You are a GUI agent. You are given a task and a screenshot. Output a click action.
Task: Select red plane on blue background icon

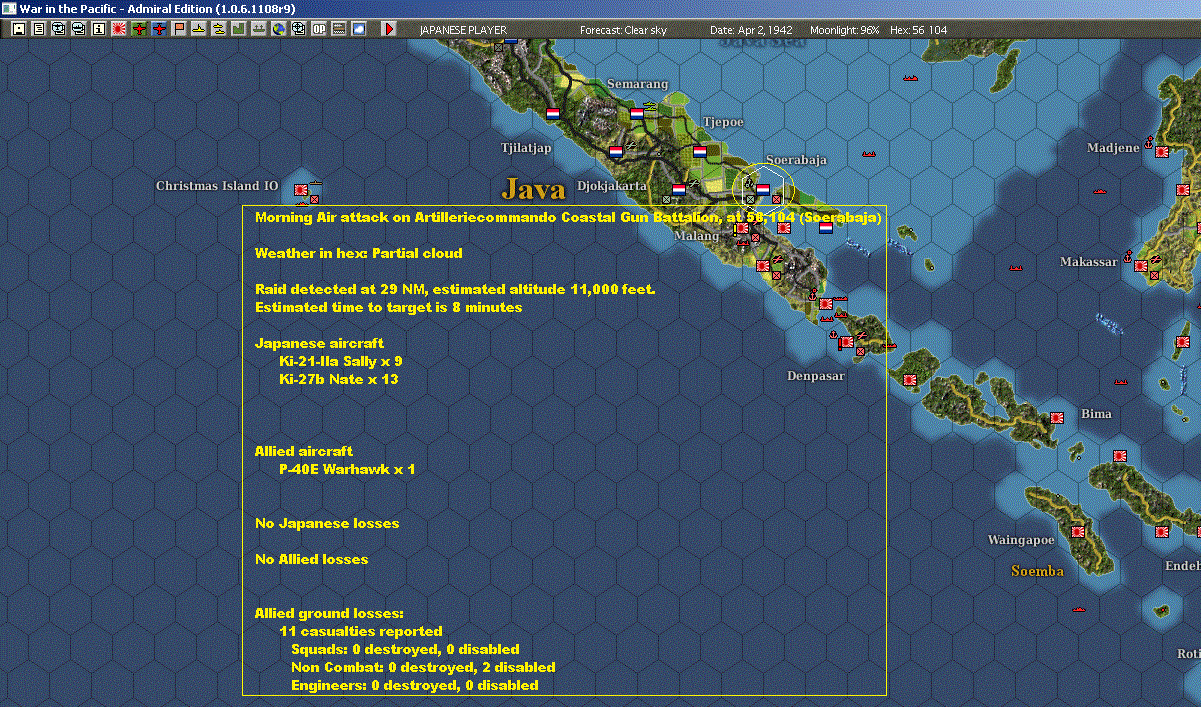pyautogui.click(x=160, y=29)
